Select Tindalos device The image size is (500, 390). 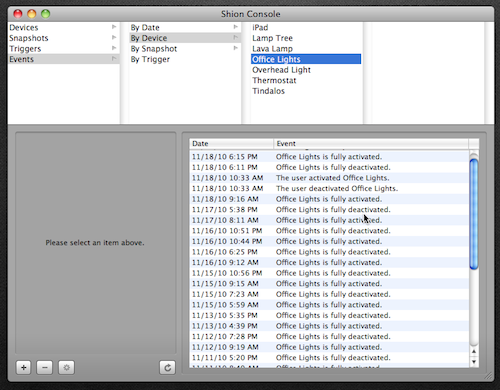tap(306, 91)
